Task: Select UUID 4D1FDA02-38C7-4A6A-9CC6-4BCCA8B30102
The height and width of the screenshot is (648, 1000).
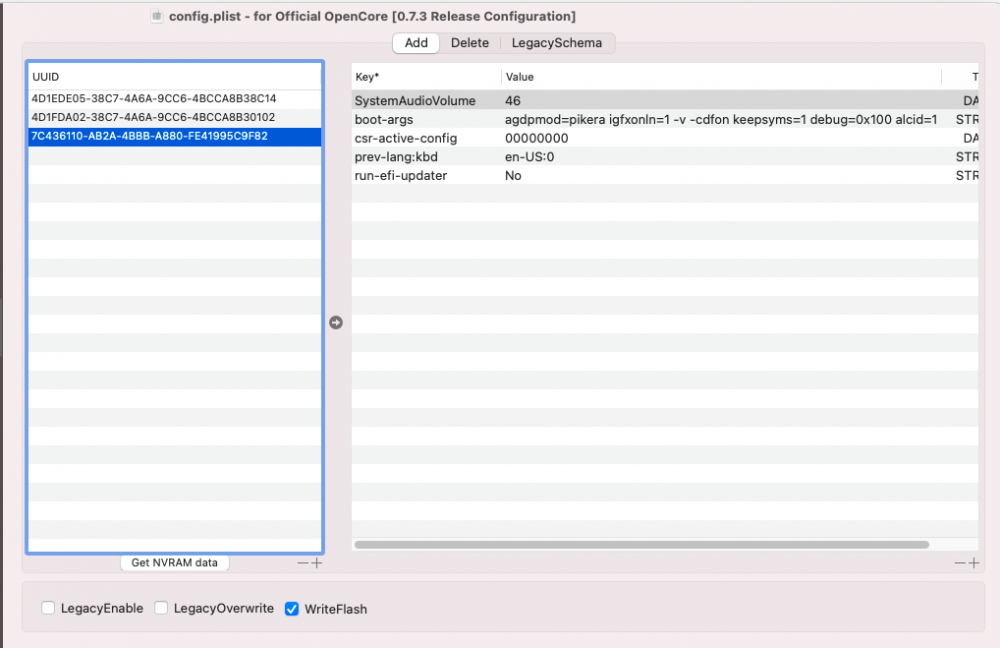Action: (175, 117)
